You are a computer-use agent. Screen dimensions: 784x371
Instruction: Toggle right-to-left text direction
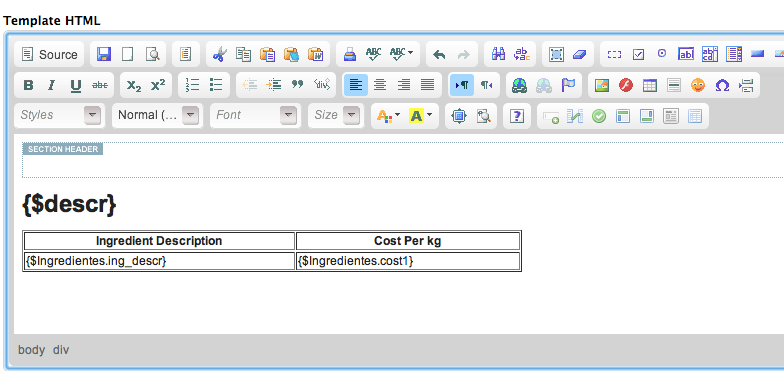tap(486, 85)
